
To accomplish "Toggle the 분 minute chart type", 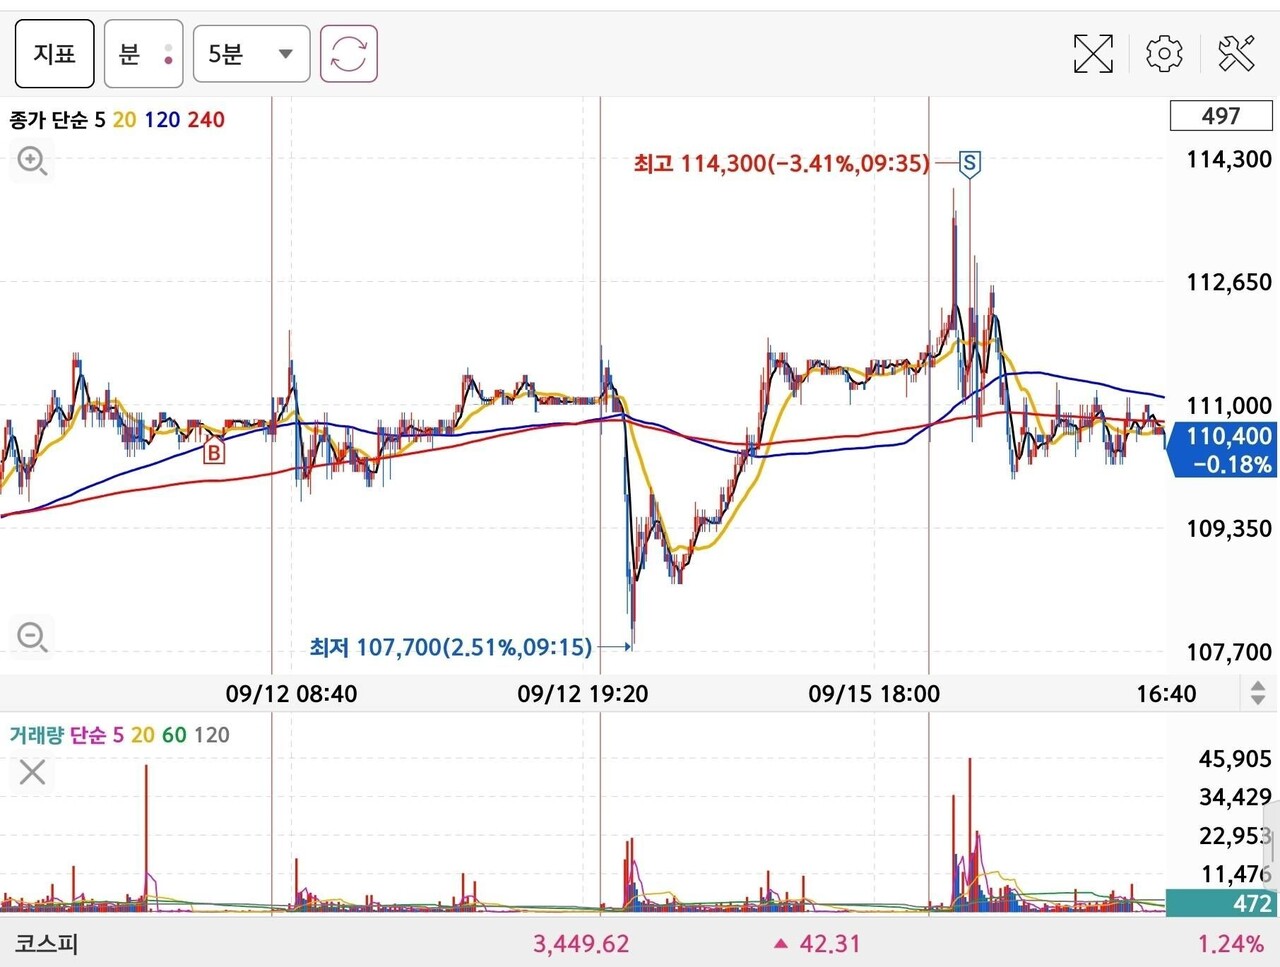I will coord(143,54).
